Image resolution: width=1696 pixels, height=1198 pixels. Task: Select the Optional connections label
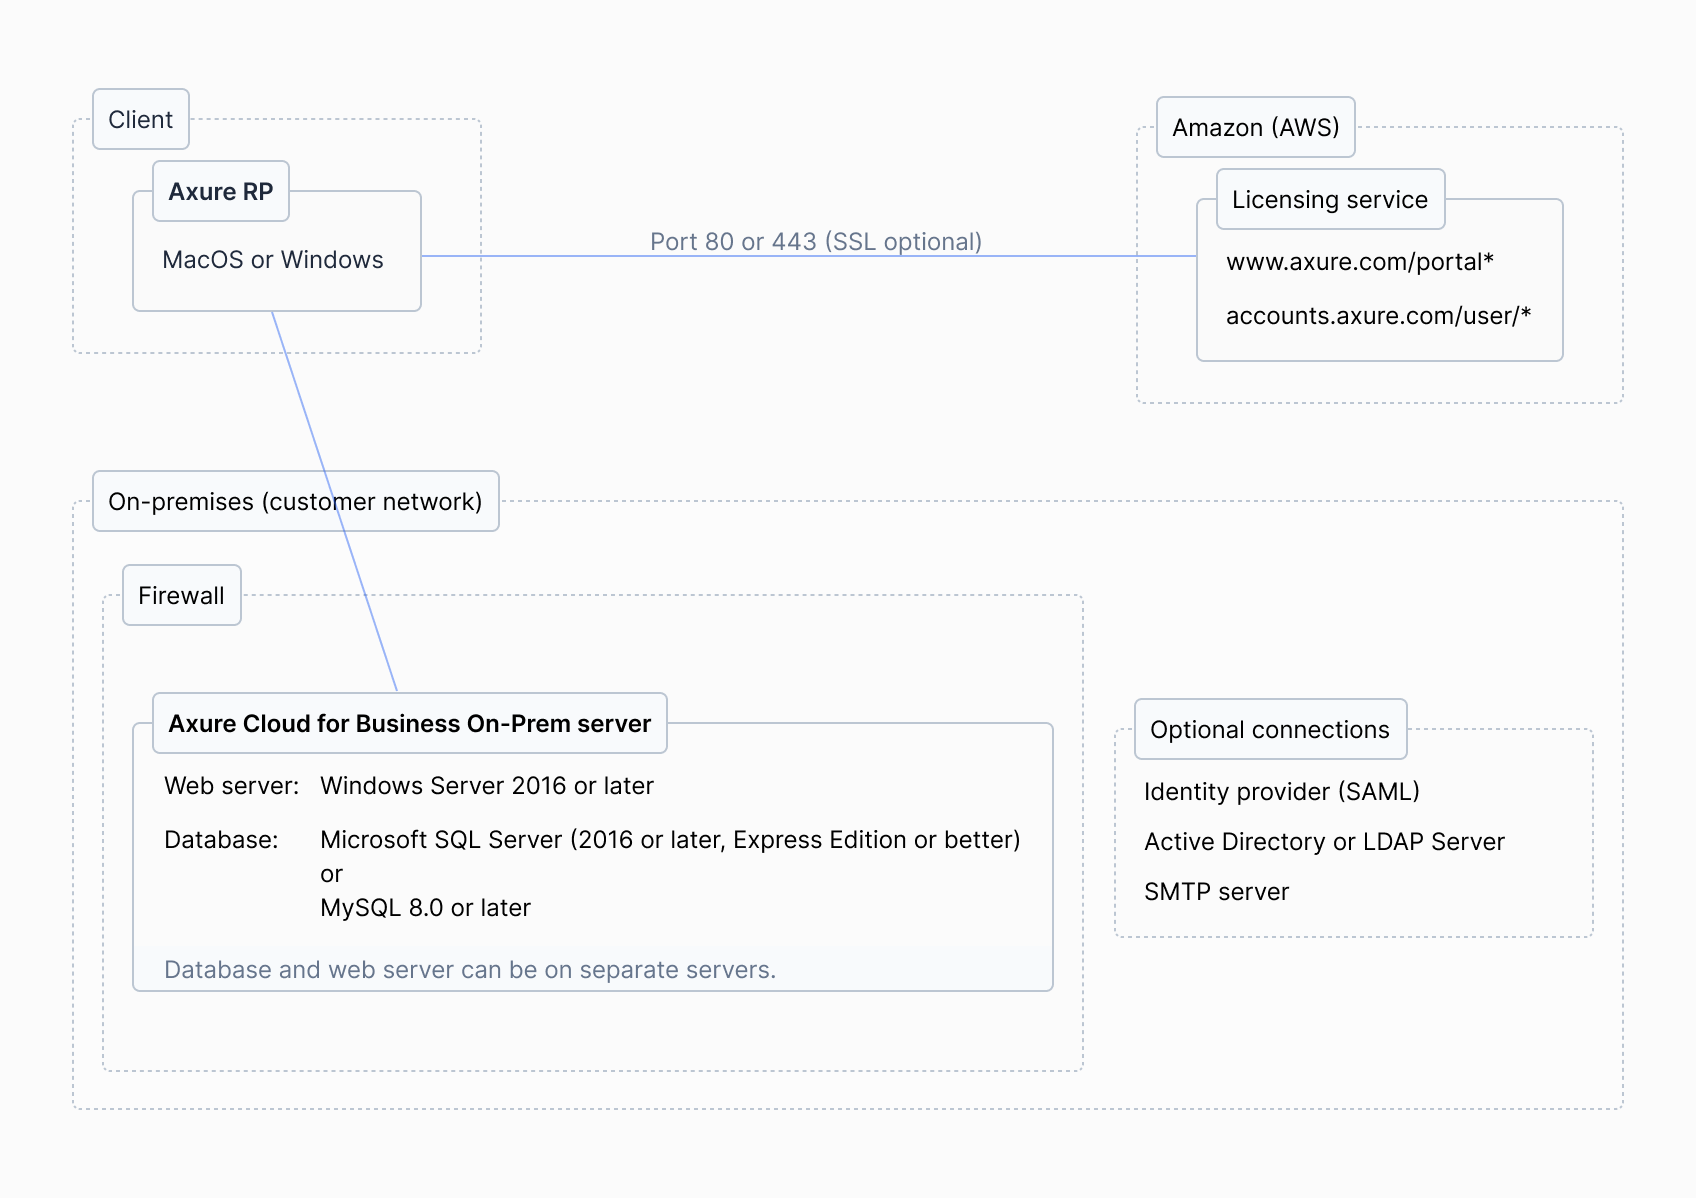click(x=1270, y=729)
